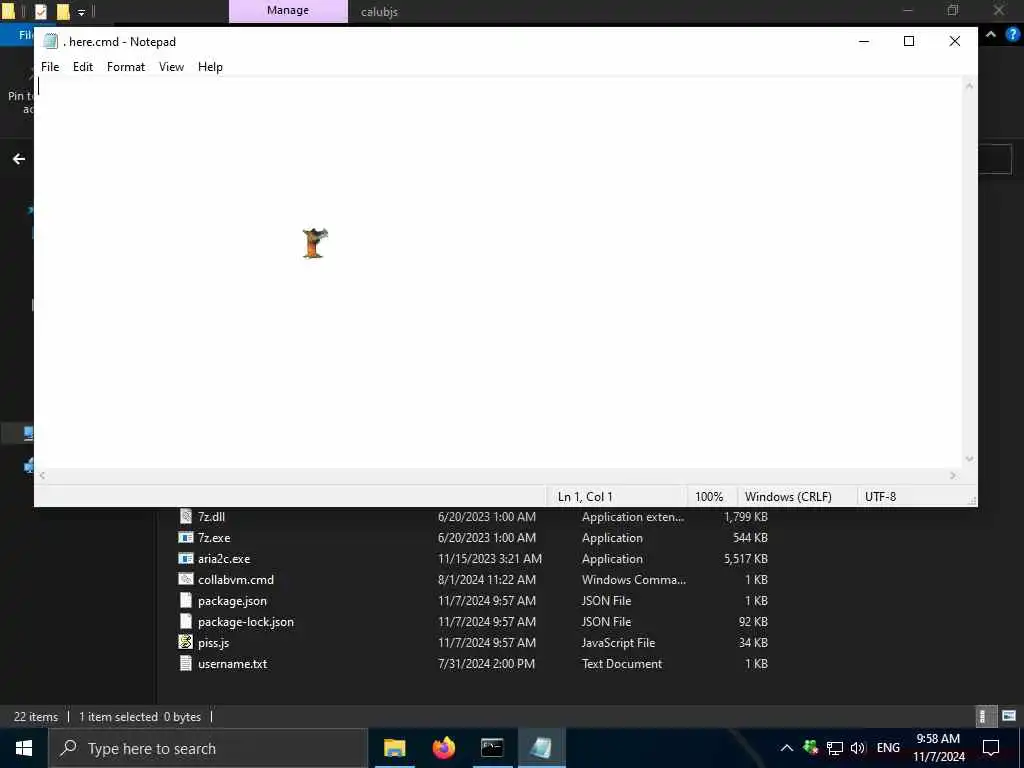Select the piss.js file name

214,643
